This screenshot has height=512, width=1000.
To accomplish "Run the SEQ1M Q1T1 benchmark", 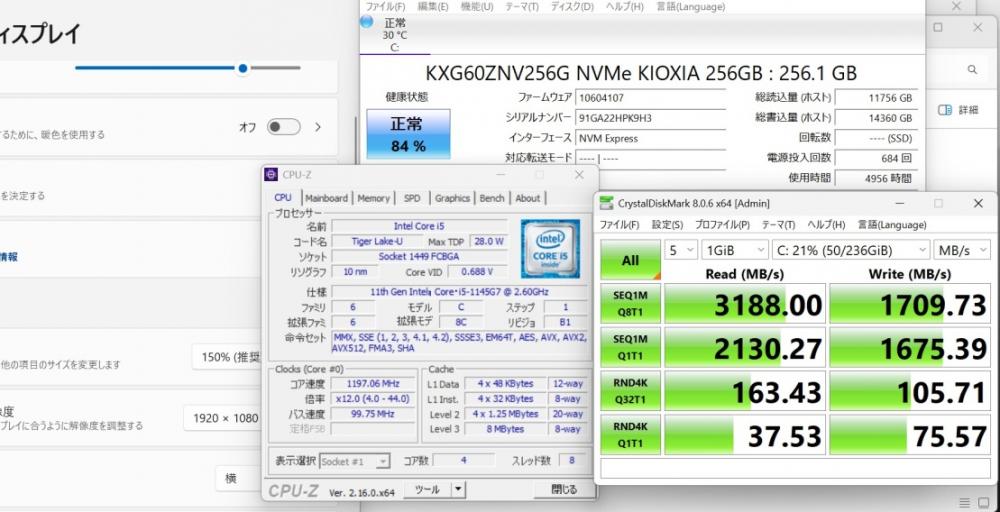I will pos(630,347).
